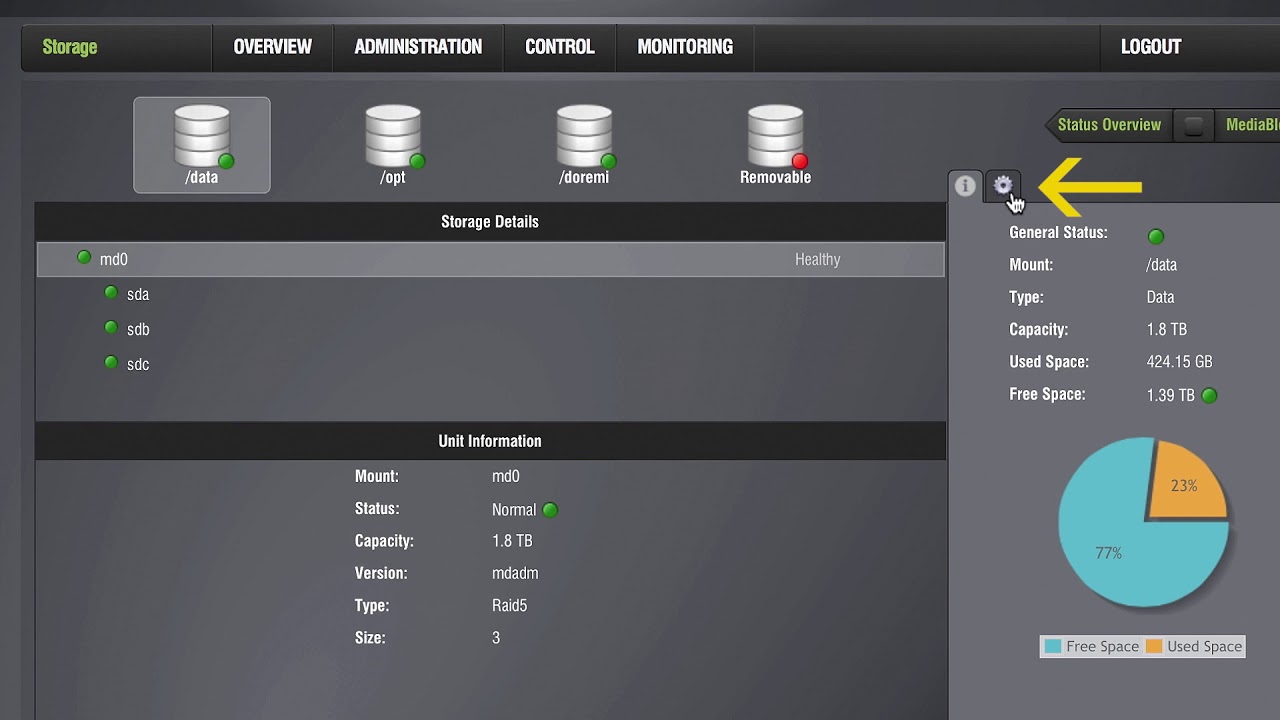
Task: Click the 1.39 TB free space value
Action: 1170,395
